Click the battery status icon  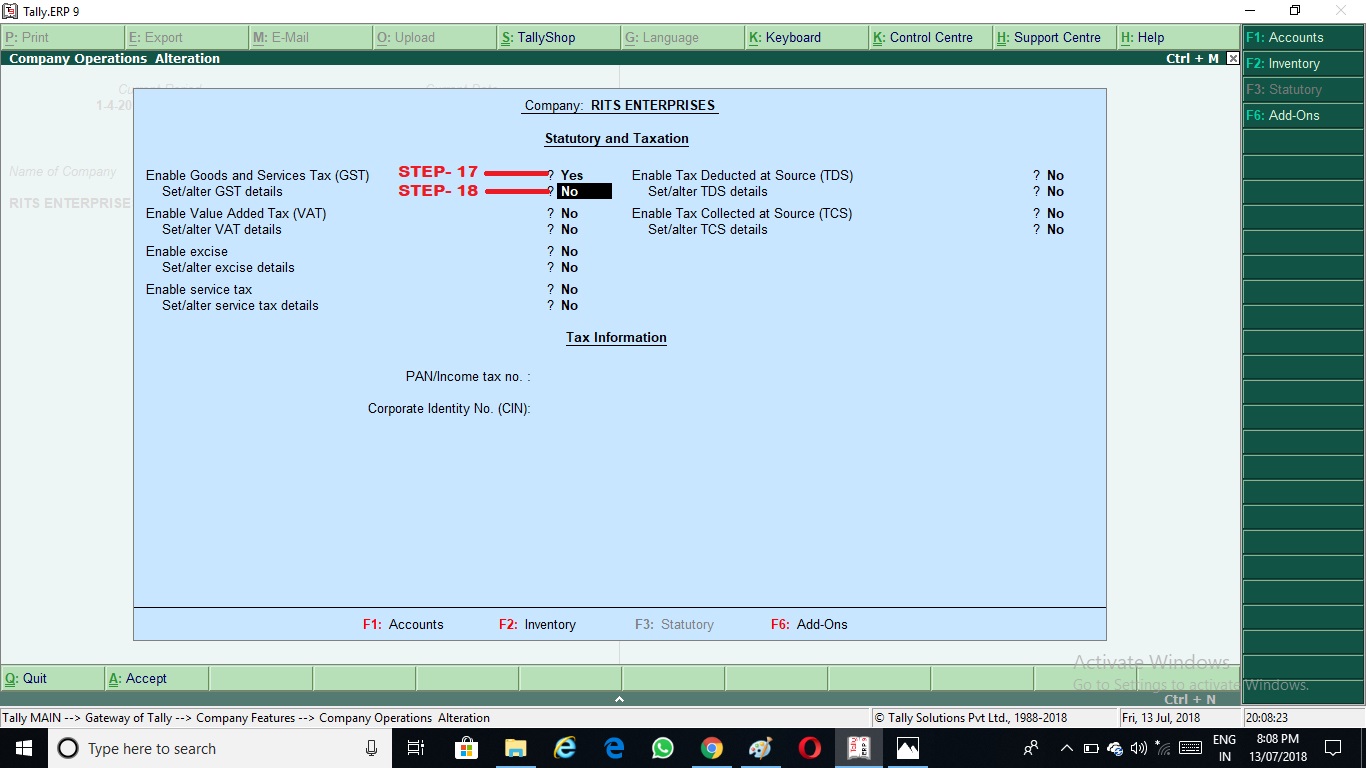[1091, 748]
